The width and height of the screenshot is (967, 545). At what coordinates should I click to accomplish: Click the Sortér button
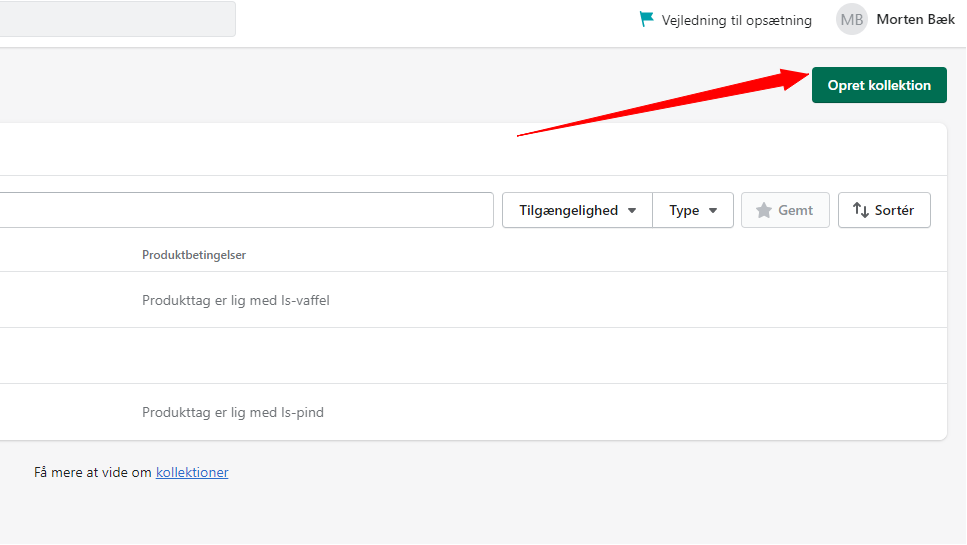click(884, 210)
